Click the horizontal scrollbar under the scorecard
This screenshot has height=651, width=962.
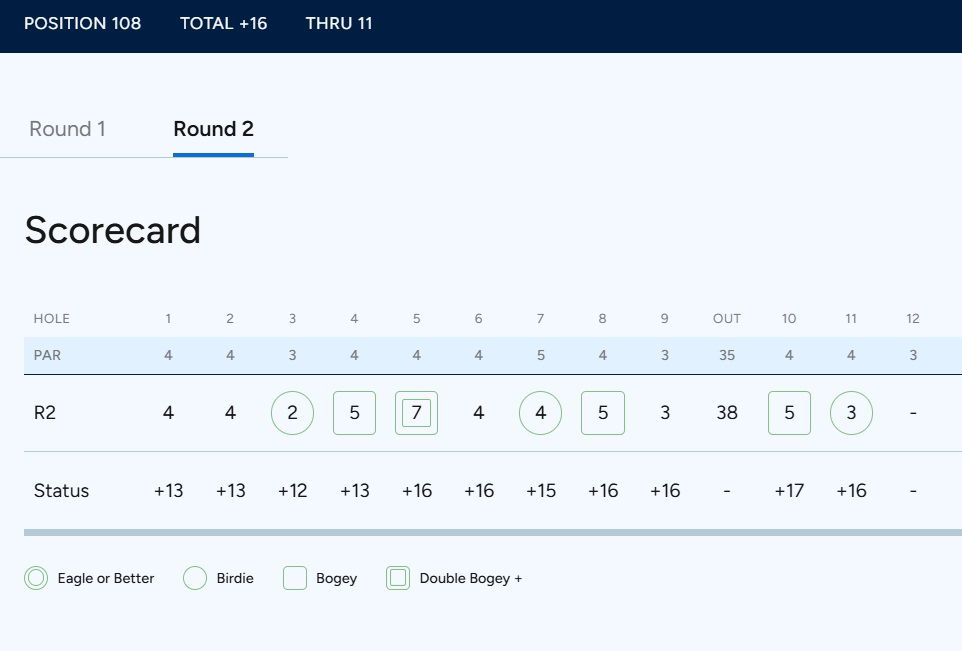pyautogui.click(x=492, y=533)
